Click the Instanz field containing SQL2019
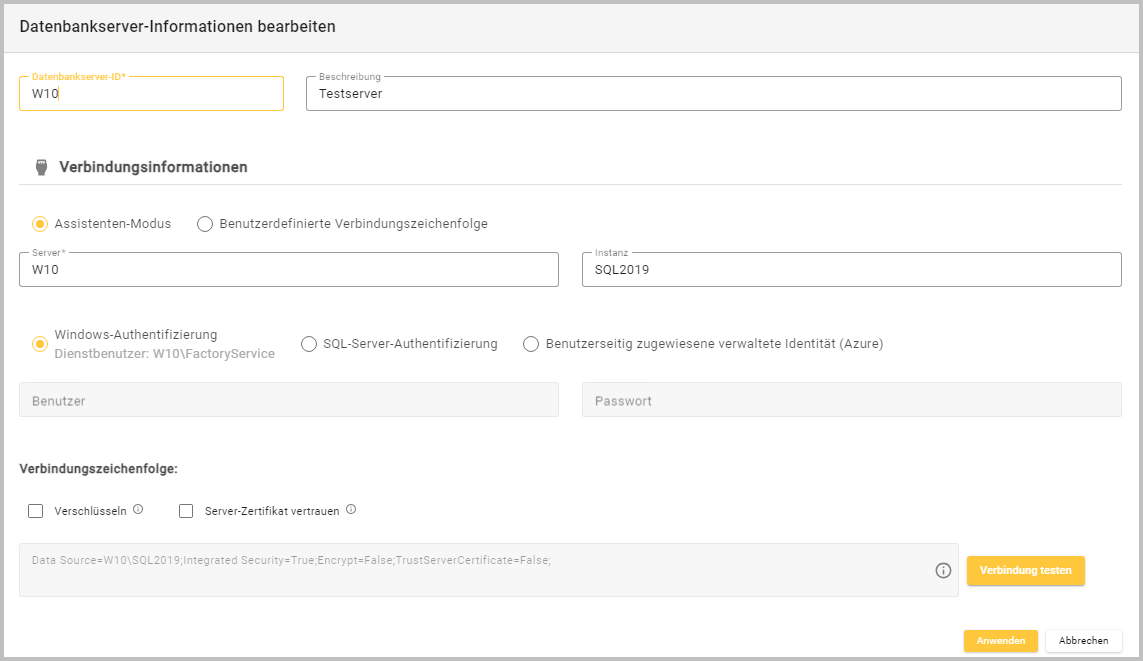This screenshot has height=661, width=1143. click(851, 270)
